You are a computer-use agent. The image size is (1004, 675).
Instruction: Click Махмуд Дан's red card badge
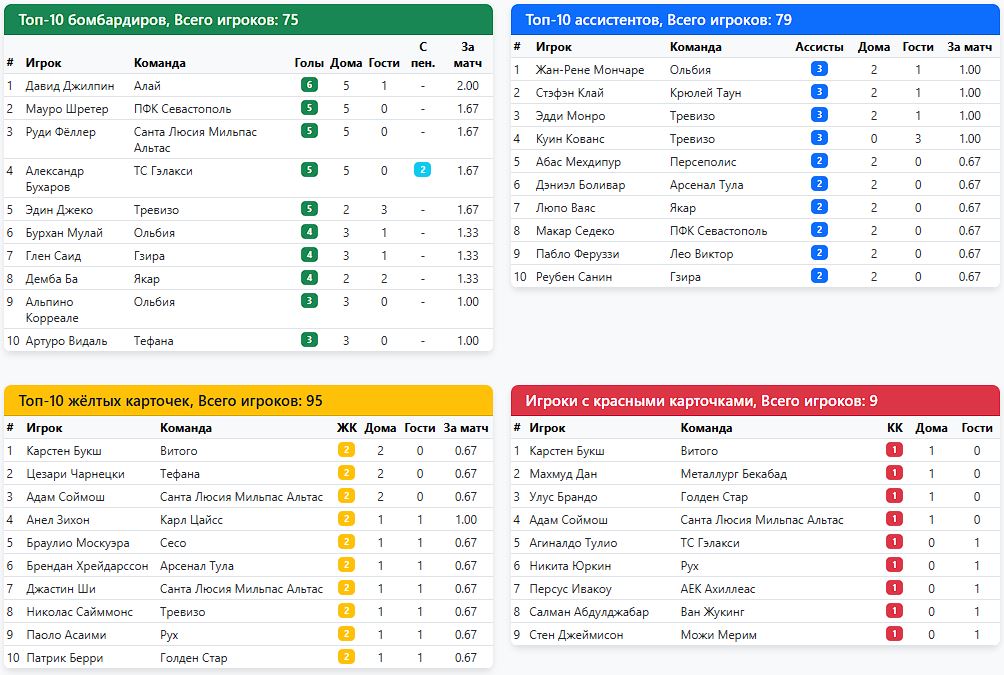click(x=895, y=473)
